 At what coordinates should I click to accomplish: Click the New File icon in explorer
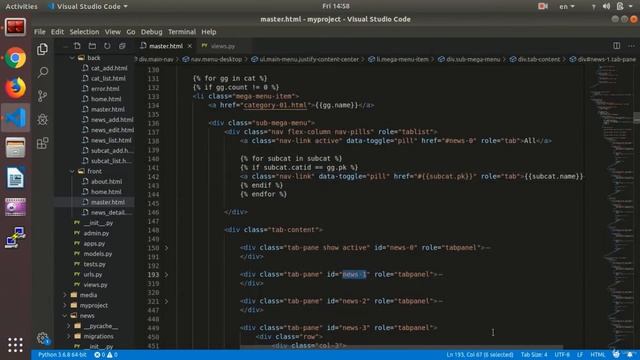click(x=77, y=46)
